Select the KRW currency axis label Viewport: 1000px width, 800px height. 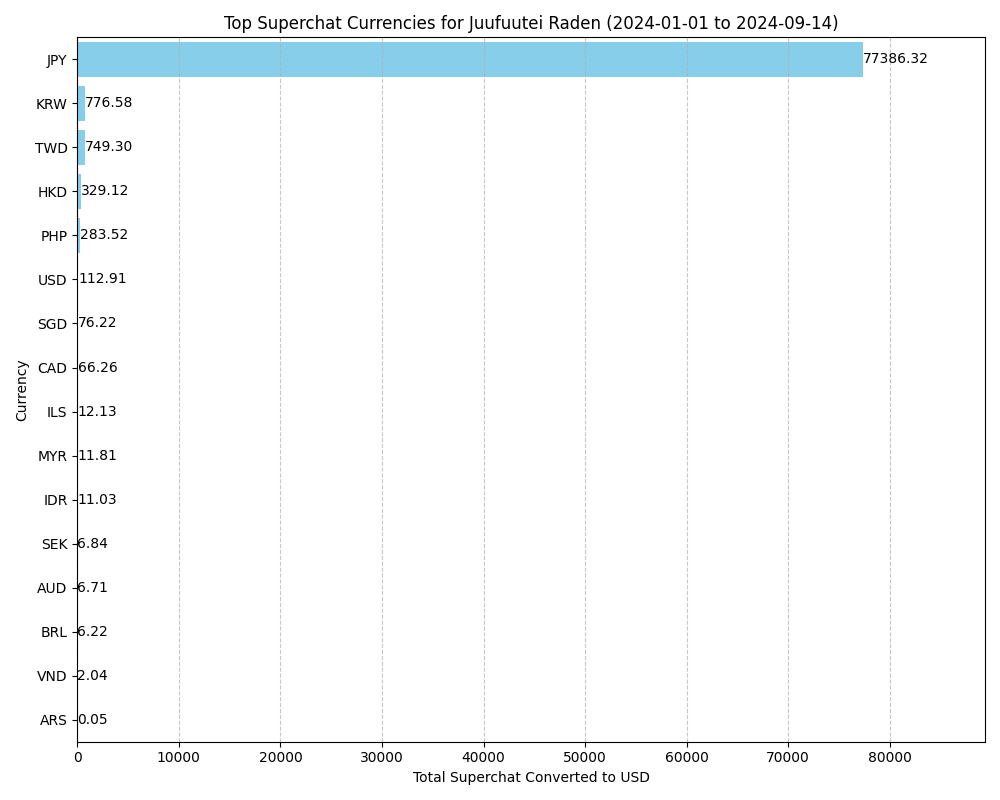(x=51, y=104)
